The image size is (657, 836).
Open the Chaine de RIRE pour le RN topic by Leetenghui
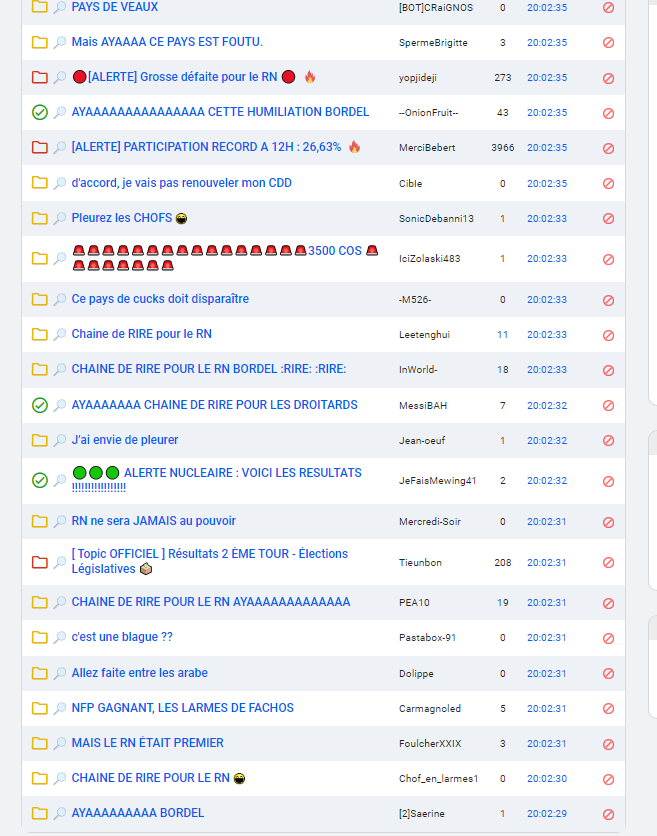click(141, 334)
